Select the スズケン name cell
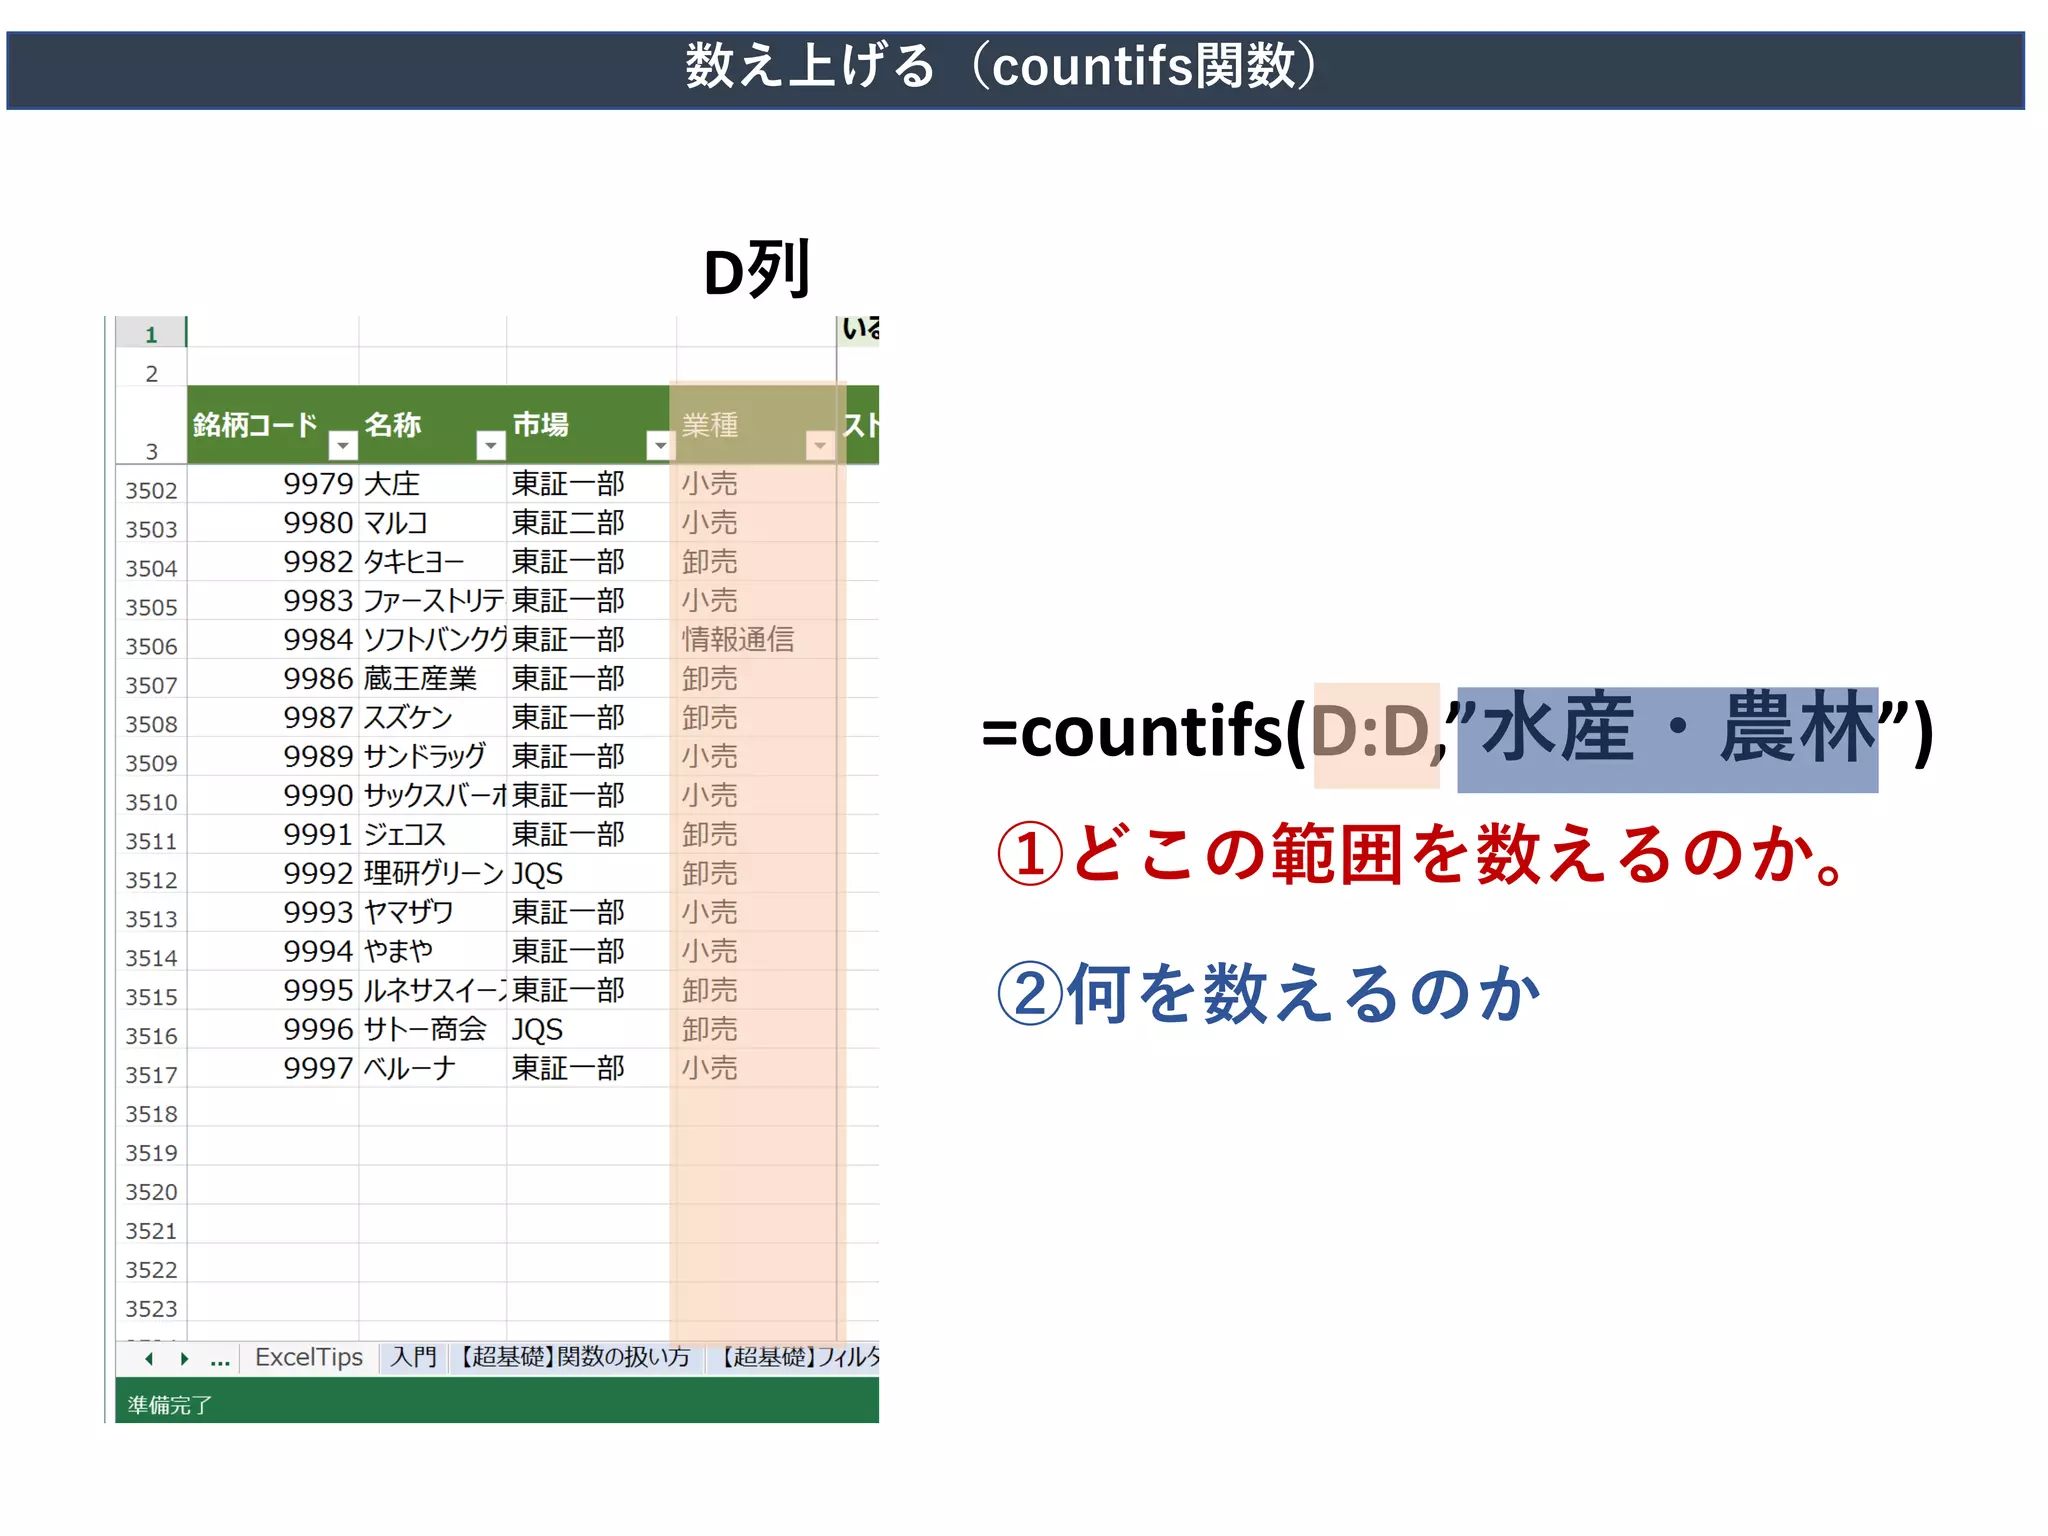This screenshot has width=2048, height=1536. point(432,718)
